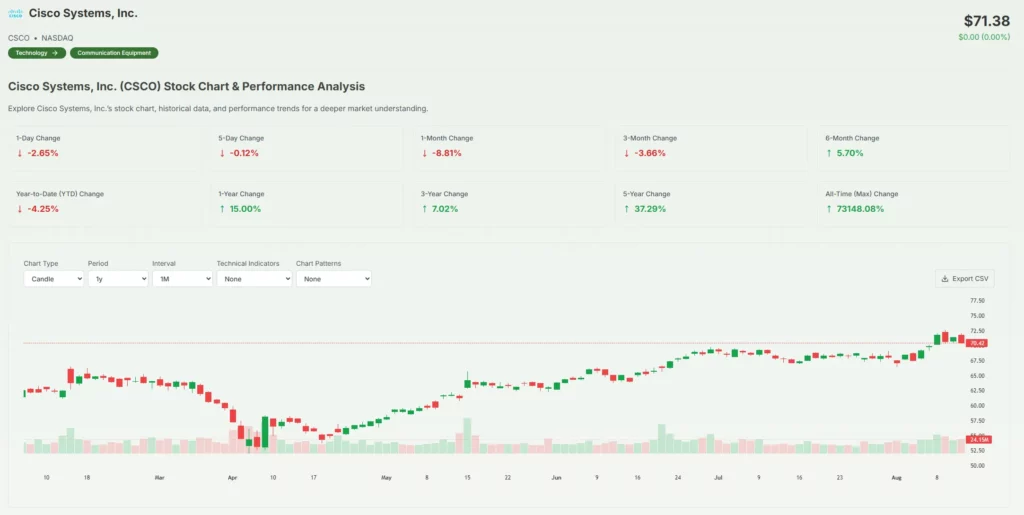This screenshot has width=1024, height=515.
Task: Click the up arrow in All-Time (Max) Change
Action: [829, 209]
